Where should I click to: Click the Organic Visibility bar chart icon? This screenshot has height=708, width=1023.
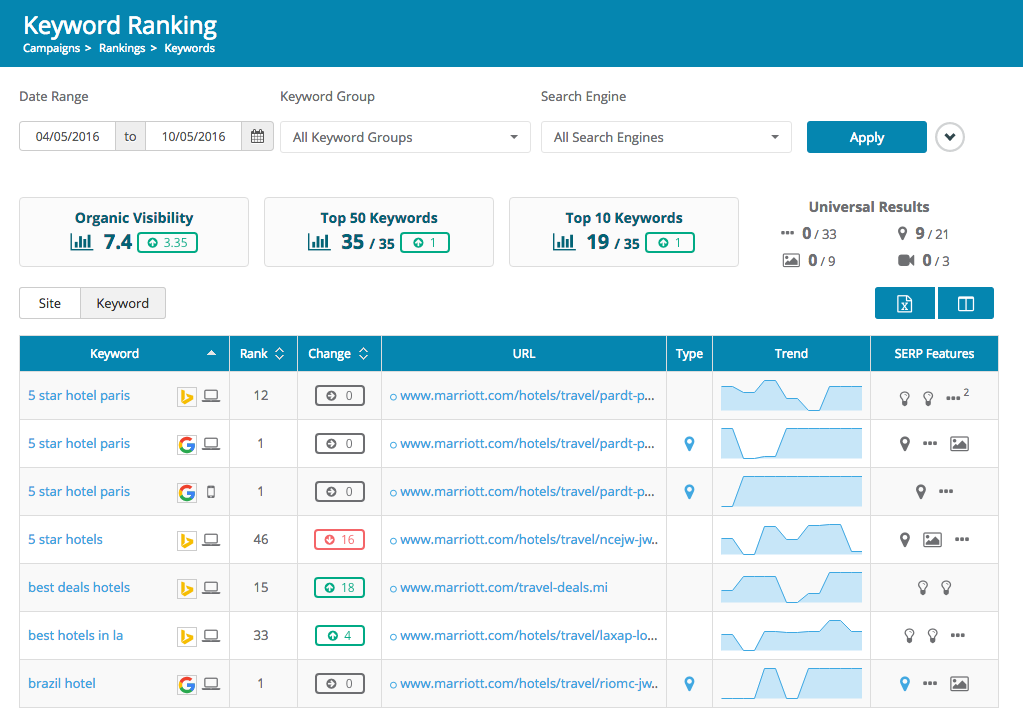[81, 242]
